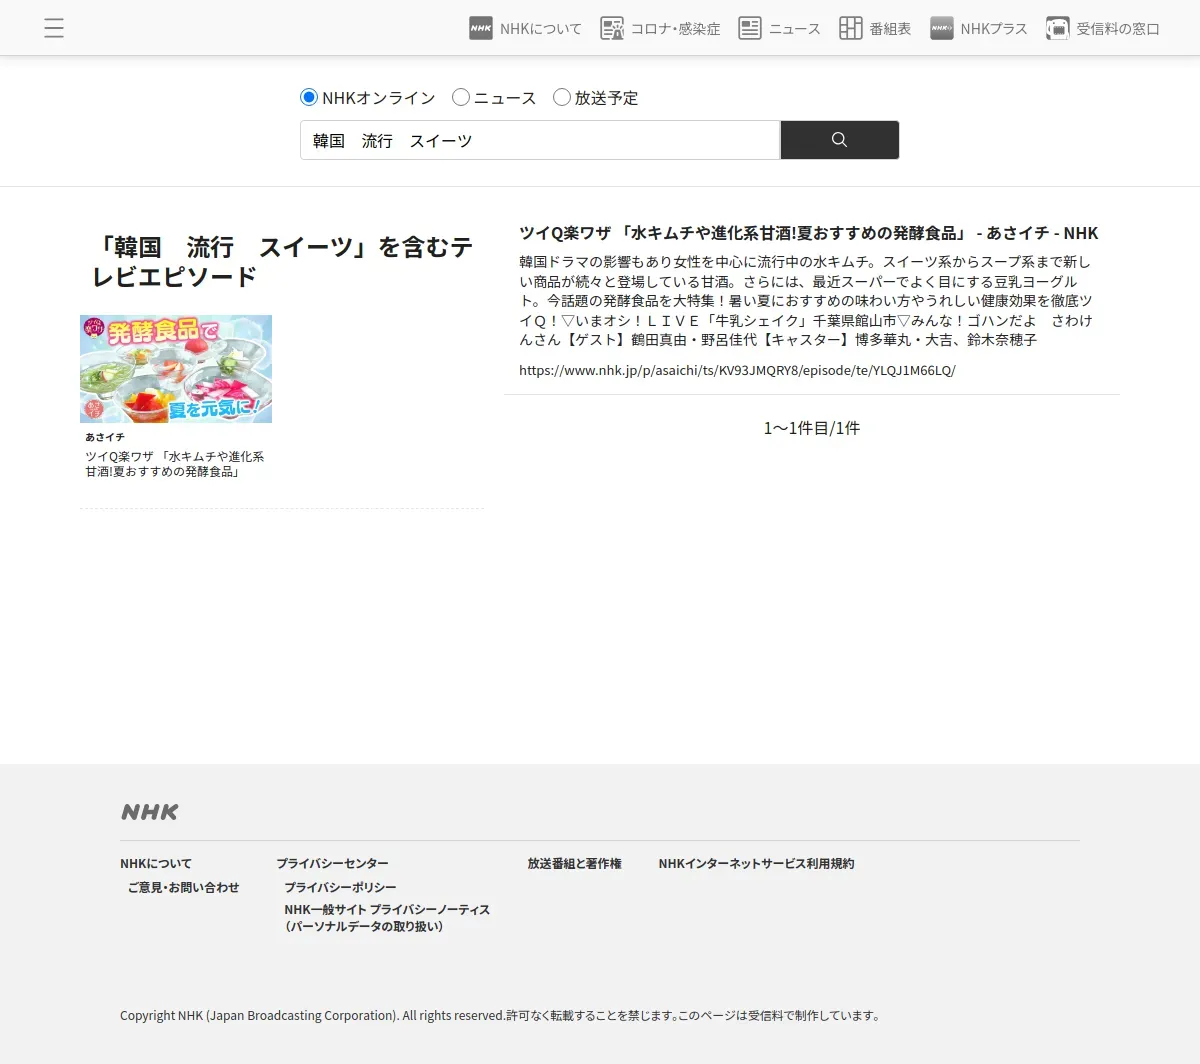This screenshot has width=1200, height=1064.
Task: Click footer link 放送番組と著作権
Action: (575, 863)
